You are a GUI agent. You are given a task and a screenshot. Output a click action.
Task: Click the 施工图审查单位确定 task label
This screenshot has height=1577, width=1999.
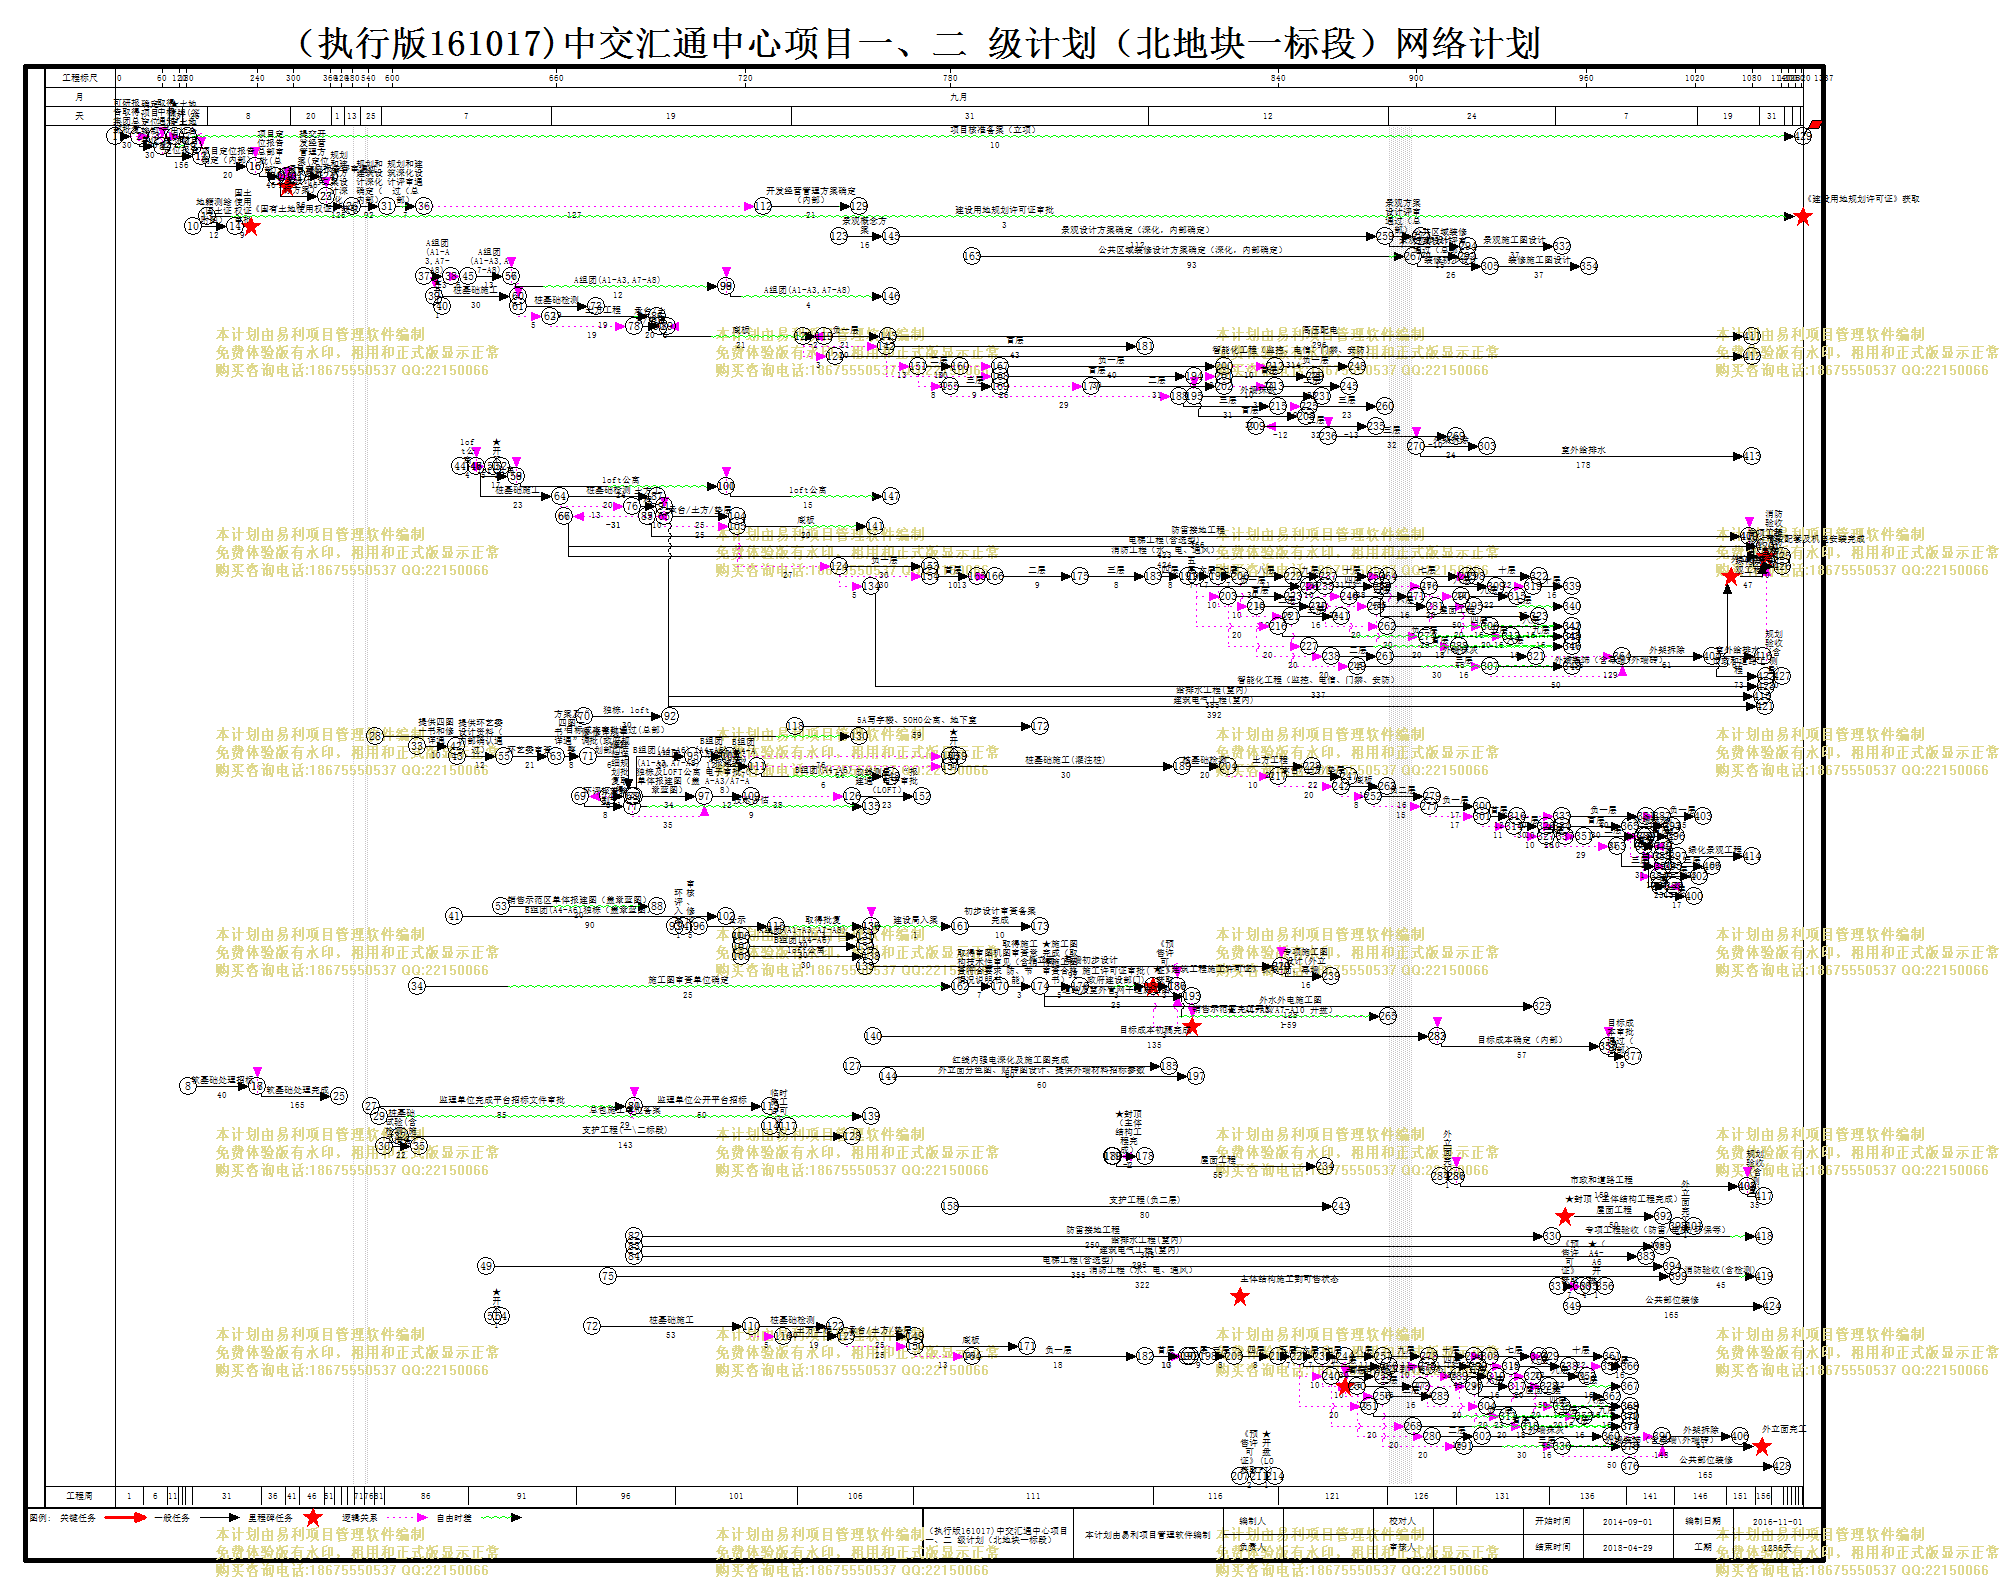tap(688, 980)
